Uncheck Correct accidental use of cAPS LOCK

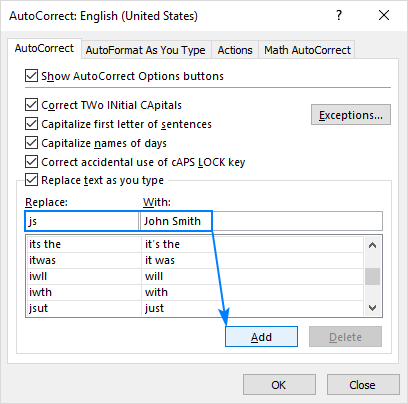31,162
